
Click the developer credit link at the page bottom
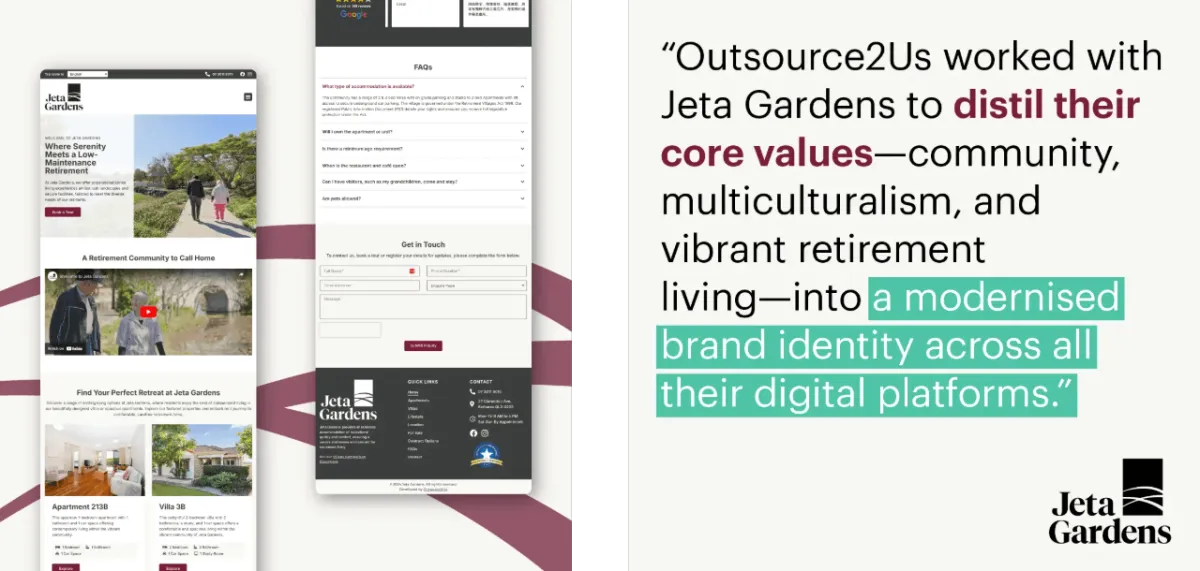tap(436, 489)
